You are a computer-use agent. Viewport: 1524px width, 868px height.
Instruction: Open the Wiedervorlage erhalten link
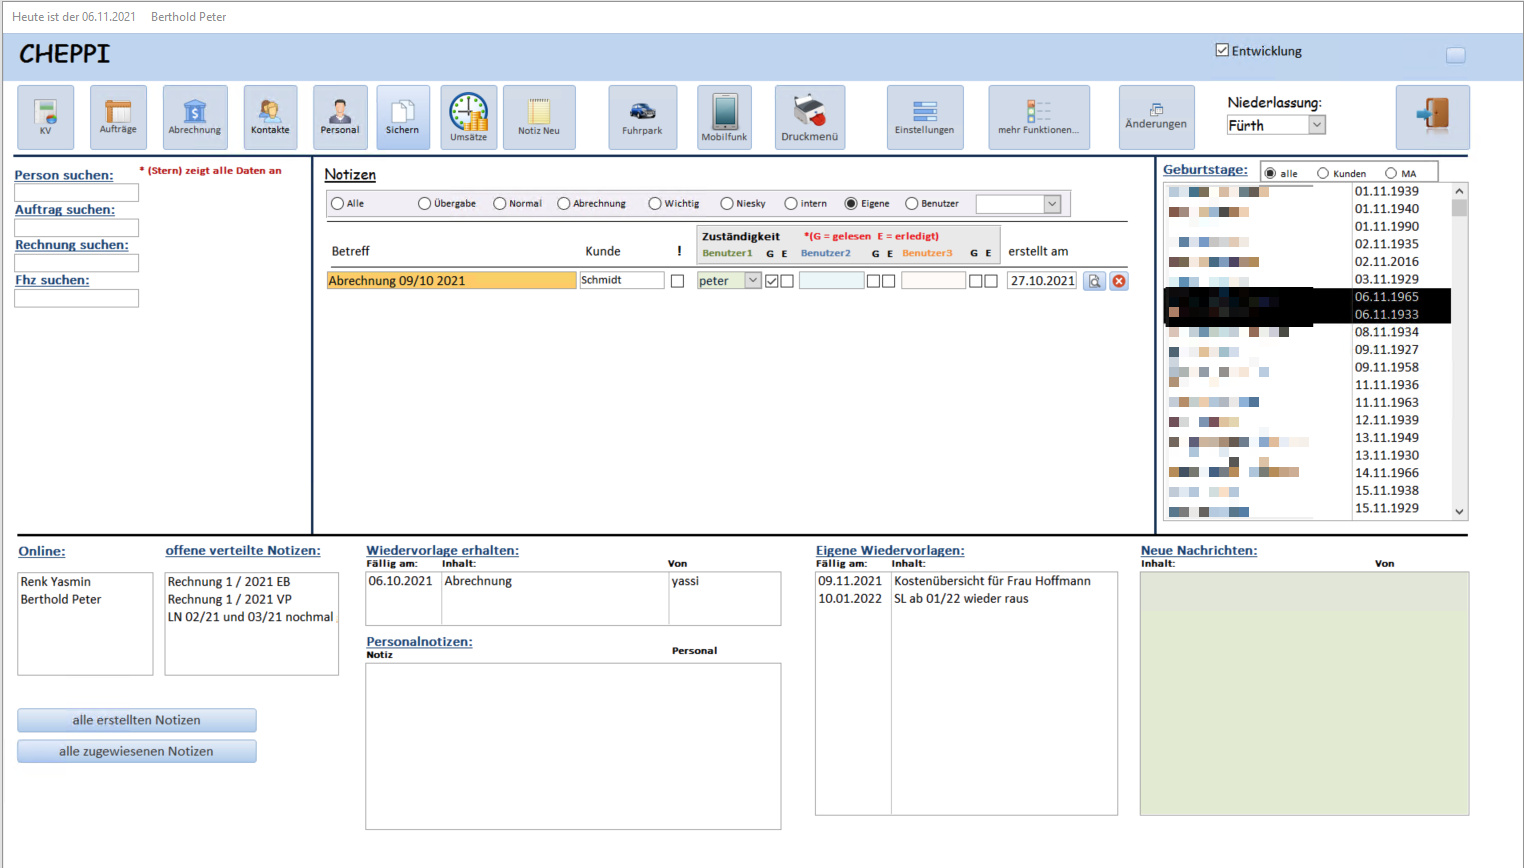point(442,551)
